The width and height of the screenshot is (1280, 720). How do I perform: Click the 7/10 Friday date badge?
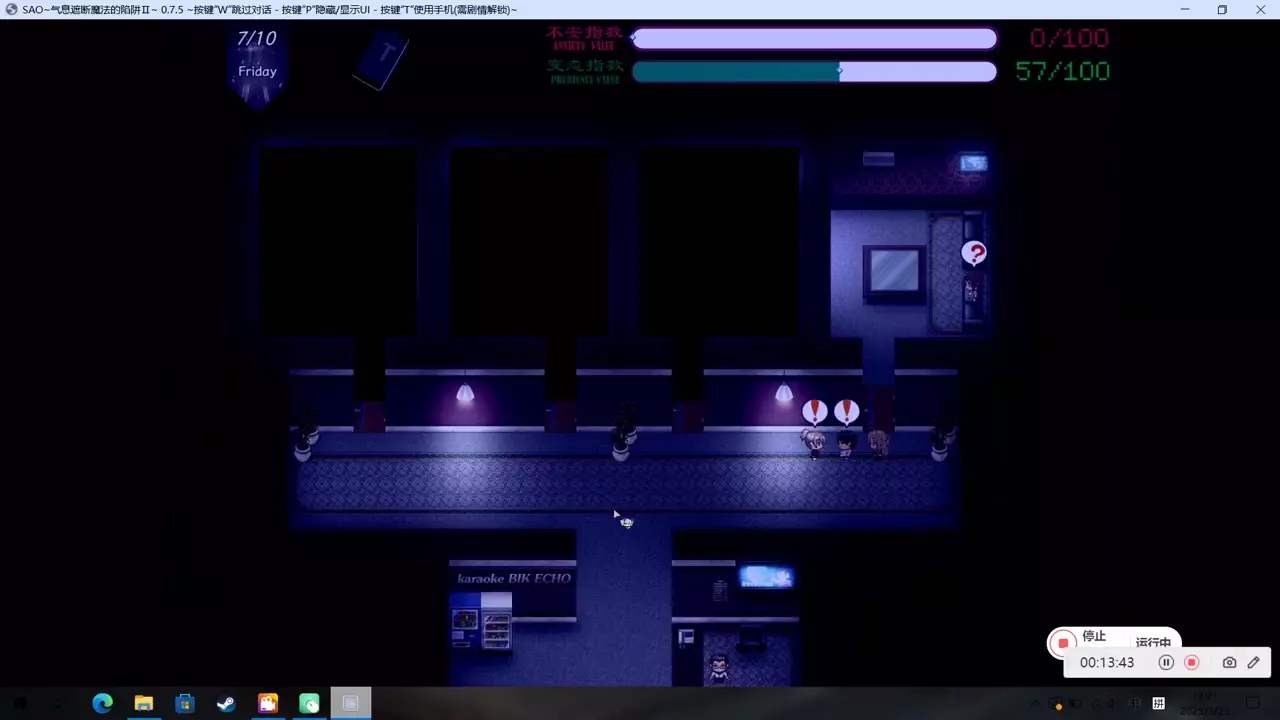[x=257, y=62]
